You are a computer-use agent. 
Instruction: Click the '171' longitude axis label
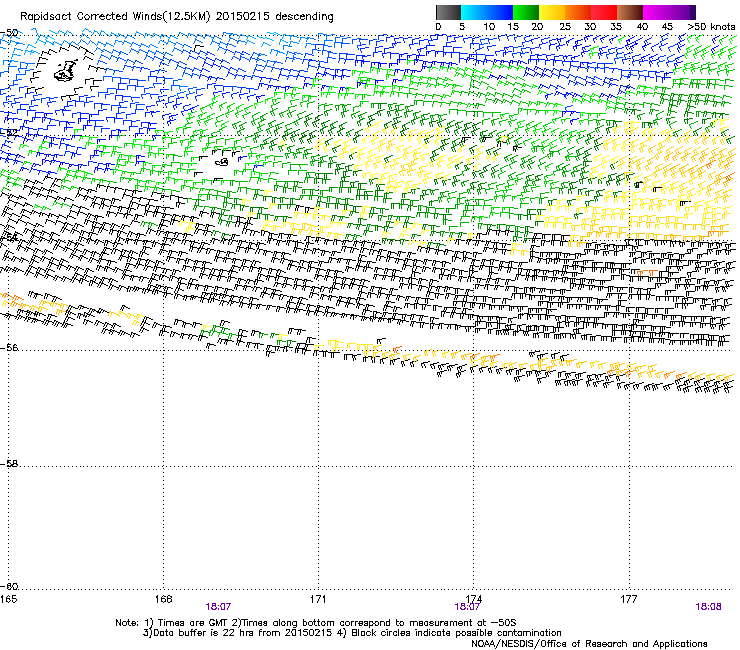pyautogui.click(x=318, y=599)
